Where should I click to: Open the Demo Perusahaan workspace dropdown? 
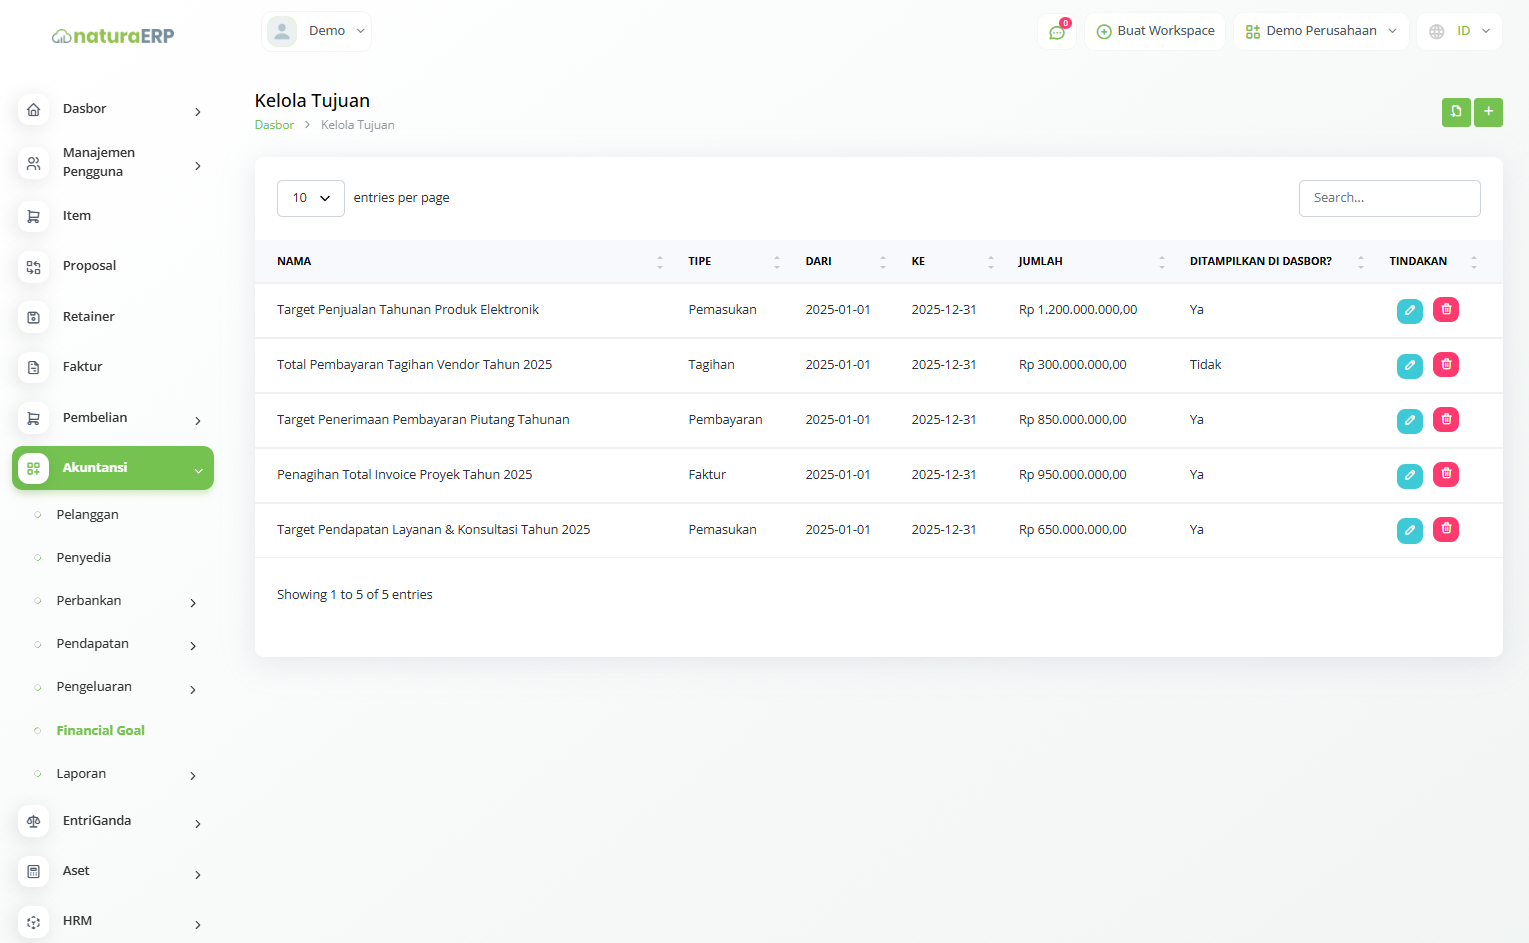pos(1321,31)
